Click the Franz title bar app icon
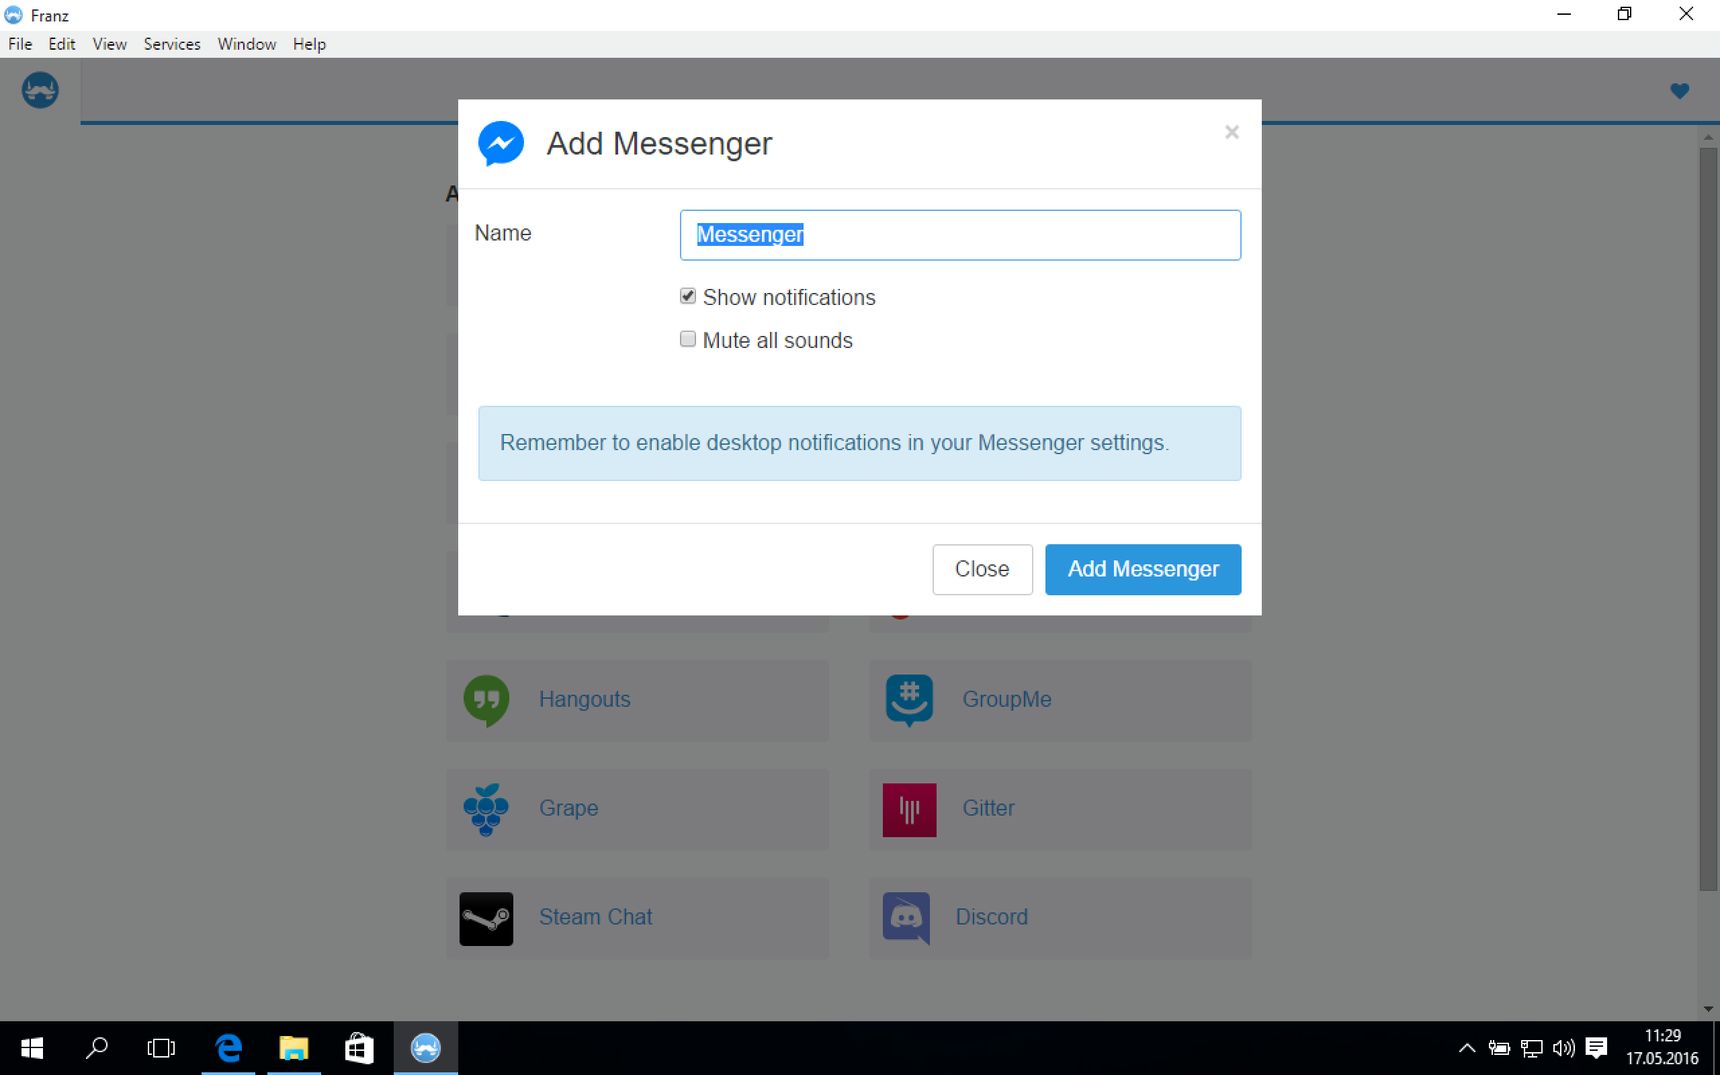 13,15
